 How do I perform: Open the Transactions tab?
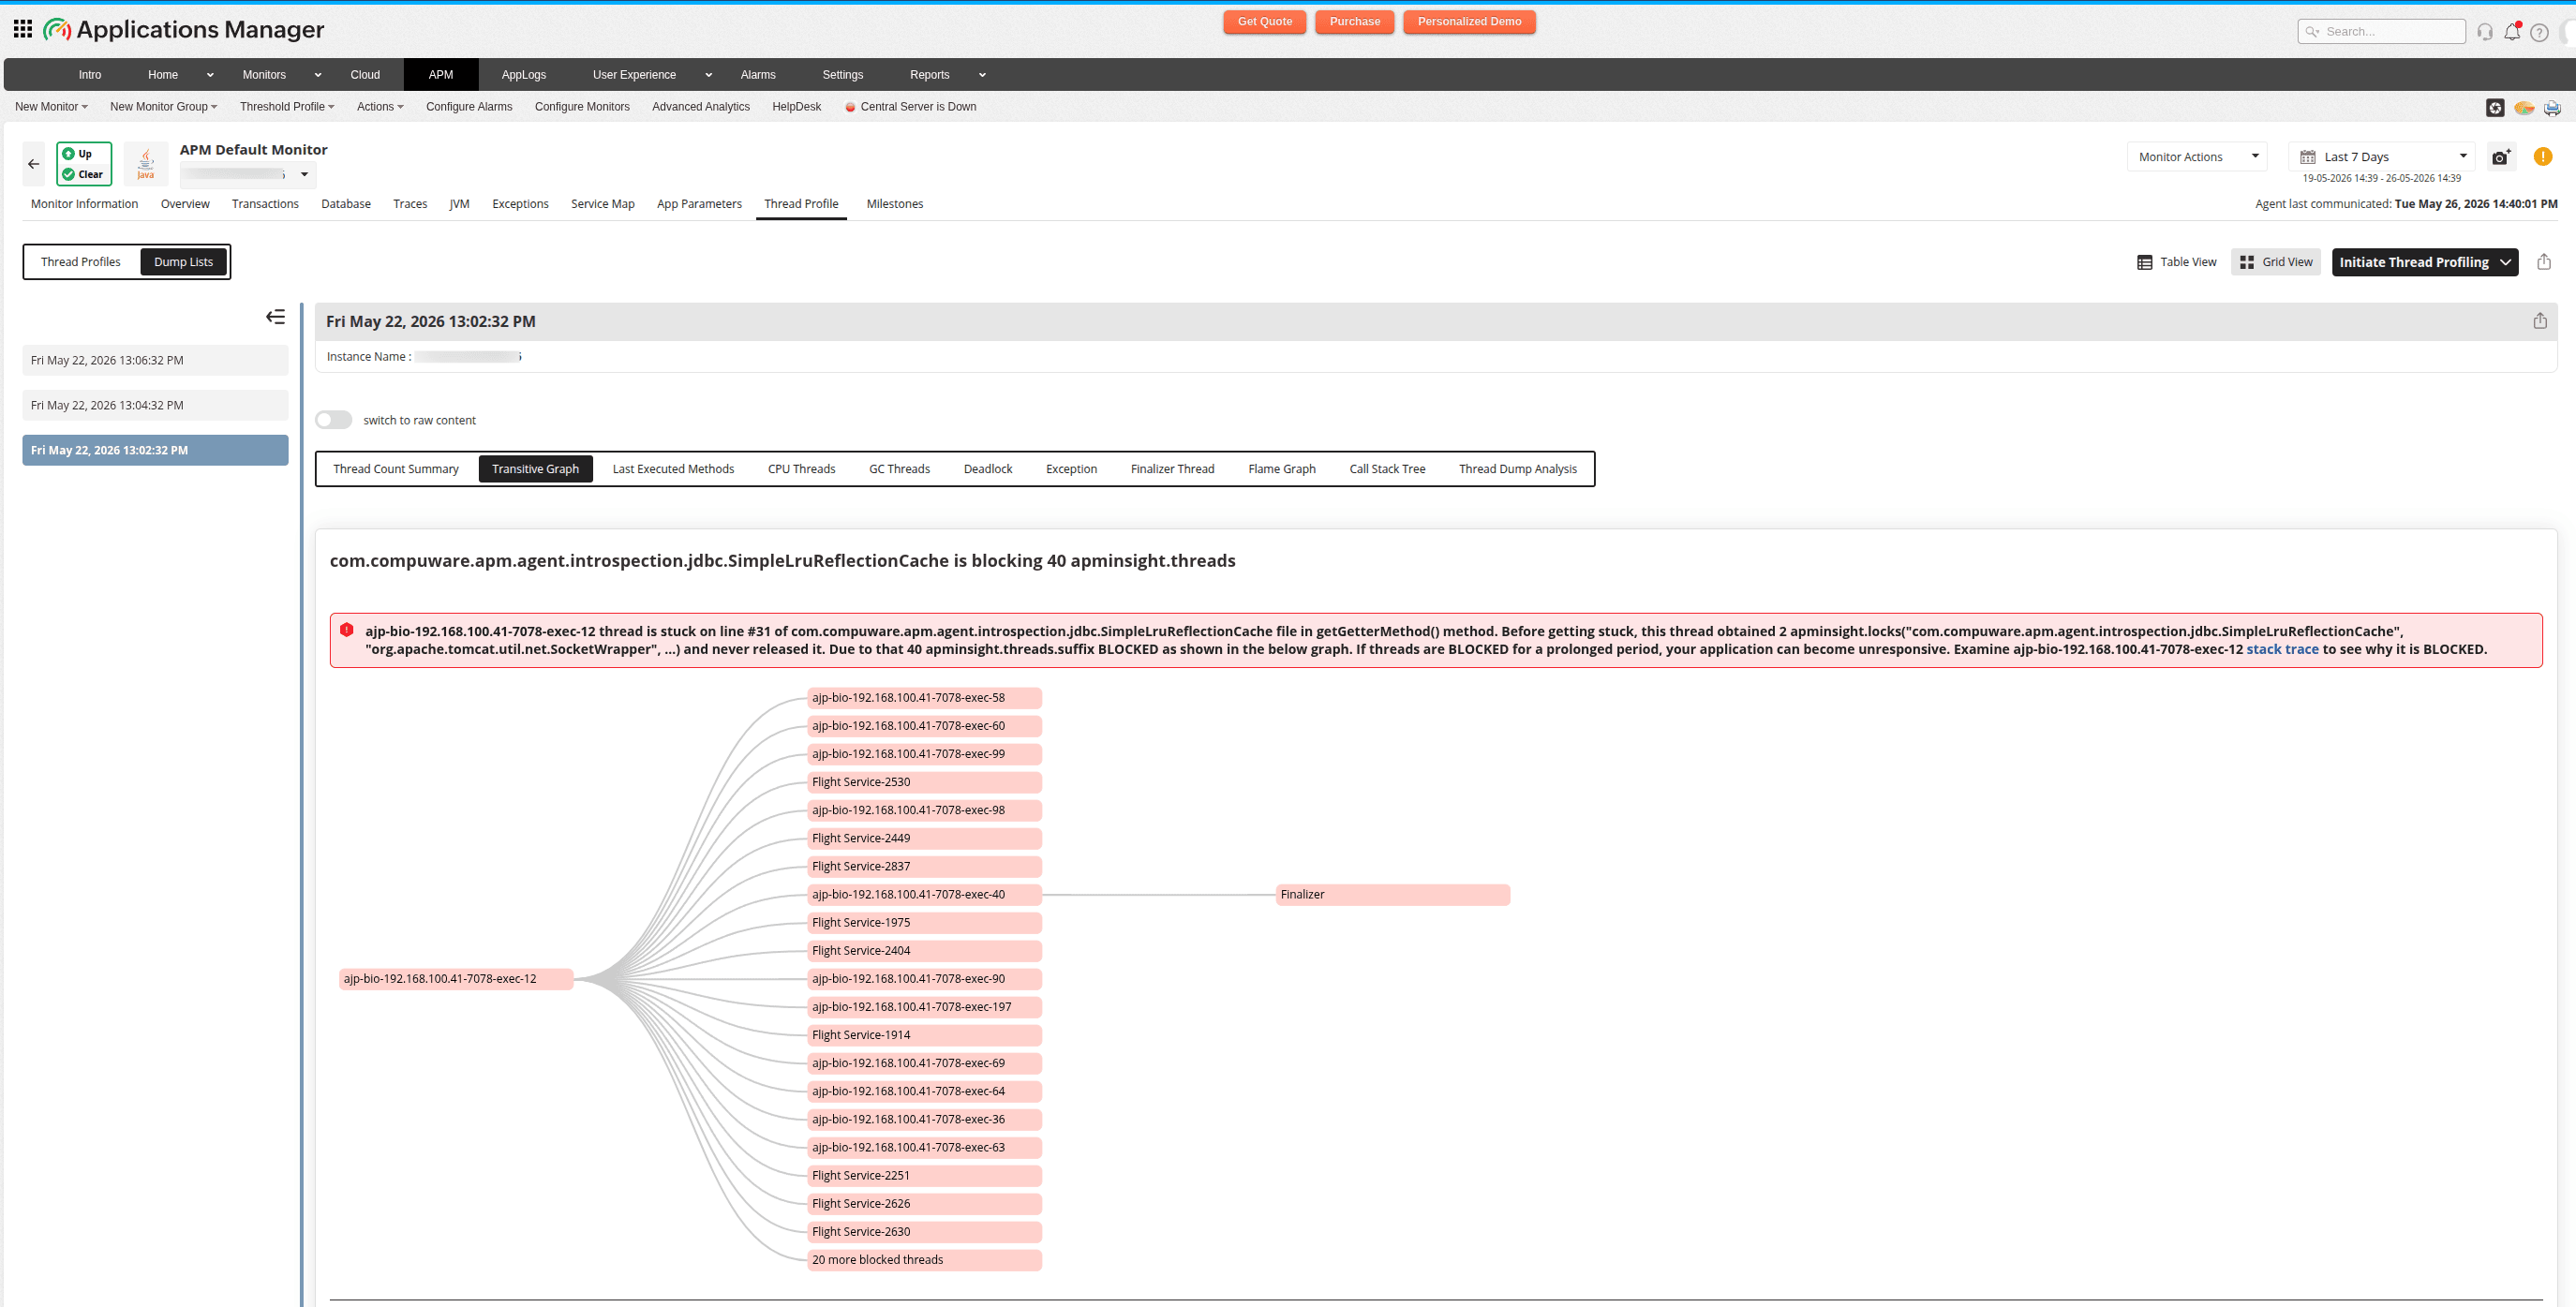click(265, 204)
